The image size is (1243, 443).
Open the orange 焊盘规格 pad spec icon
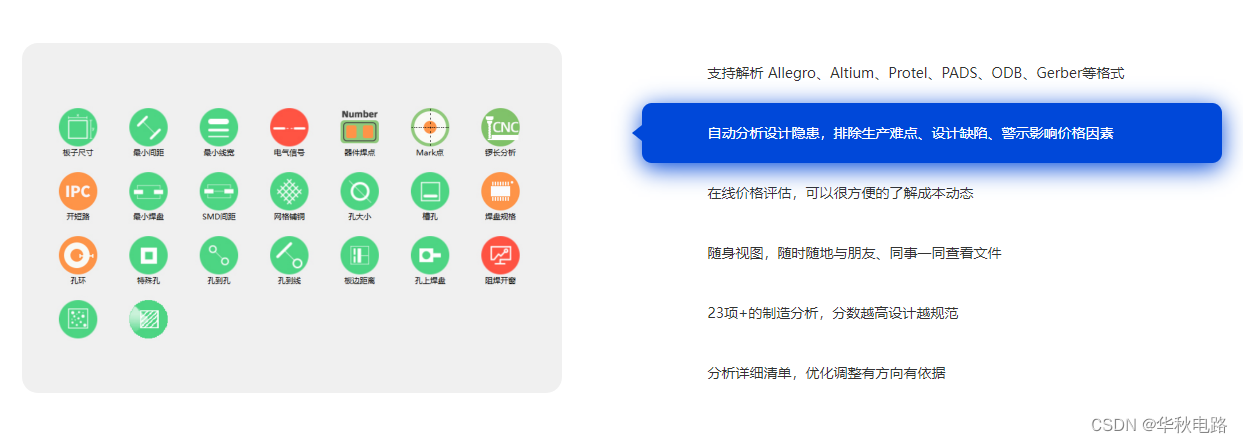point(500,191)
